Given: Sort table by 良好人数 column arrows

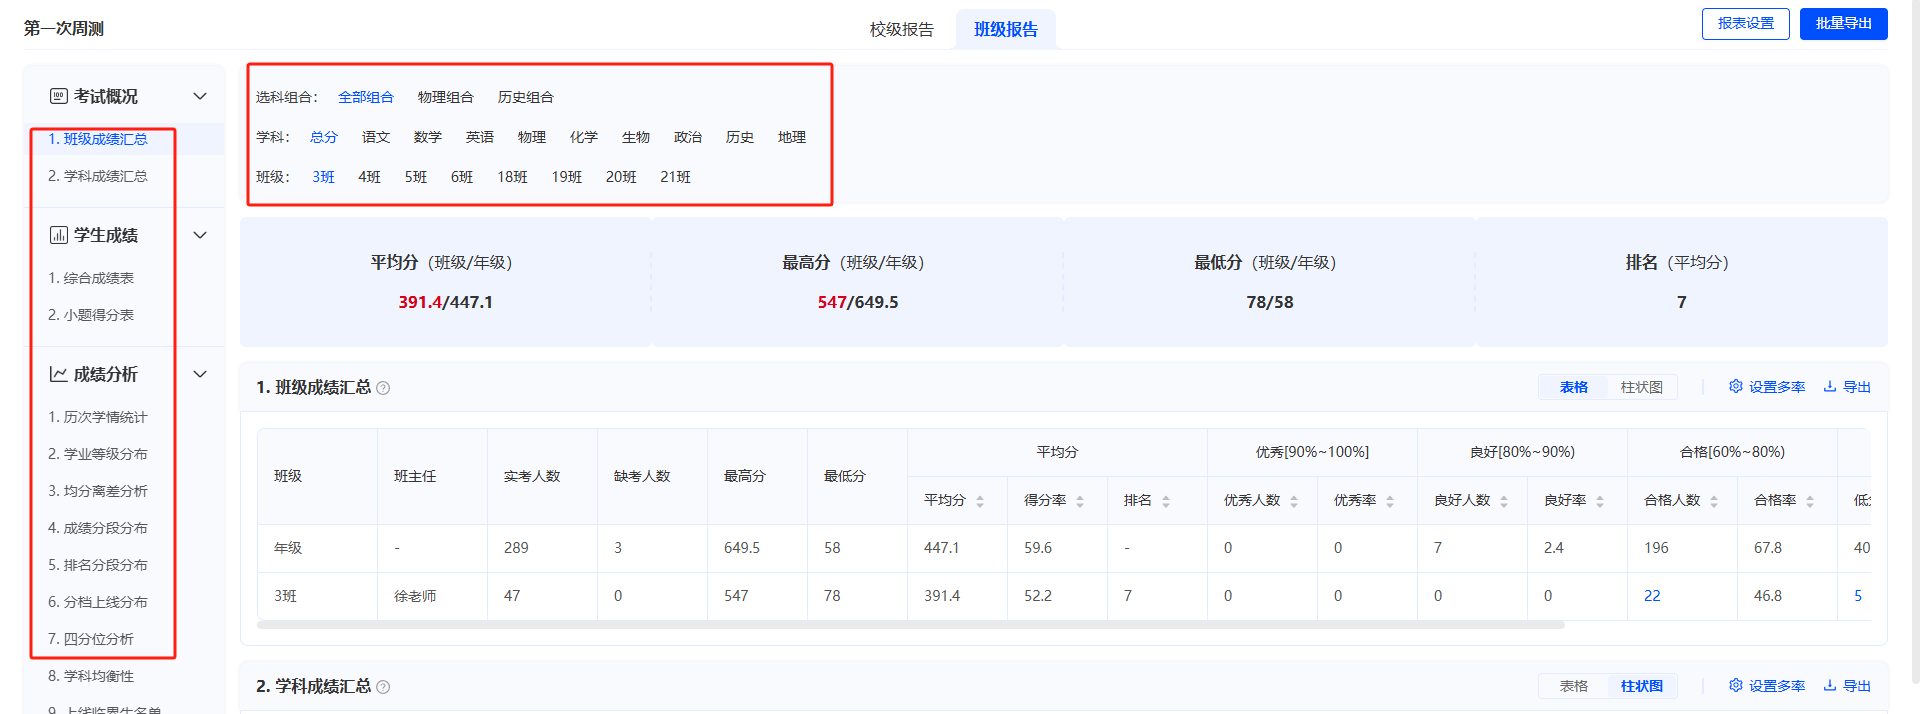Looking at the screenshot, I should (1504, 501).
